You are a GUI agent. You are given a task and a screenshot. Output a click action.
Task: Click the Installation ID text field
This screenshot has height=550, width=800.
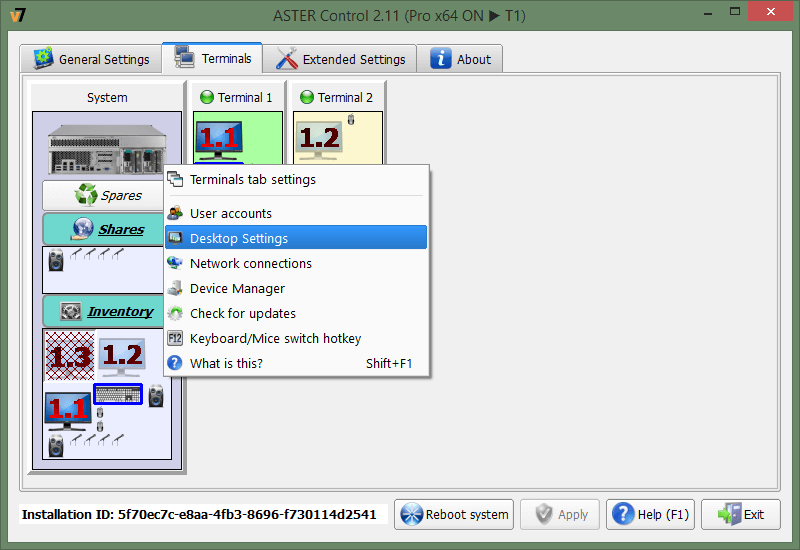pos(203,514)
